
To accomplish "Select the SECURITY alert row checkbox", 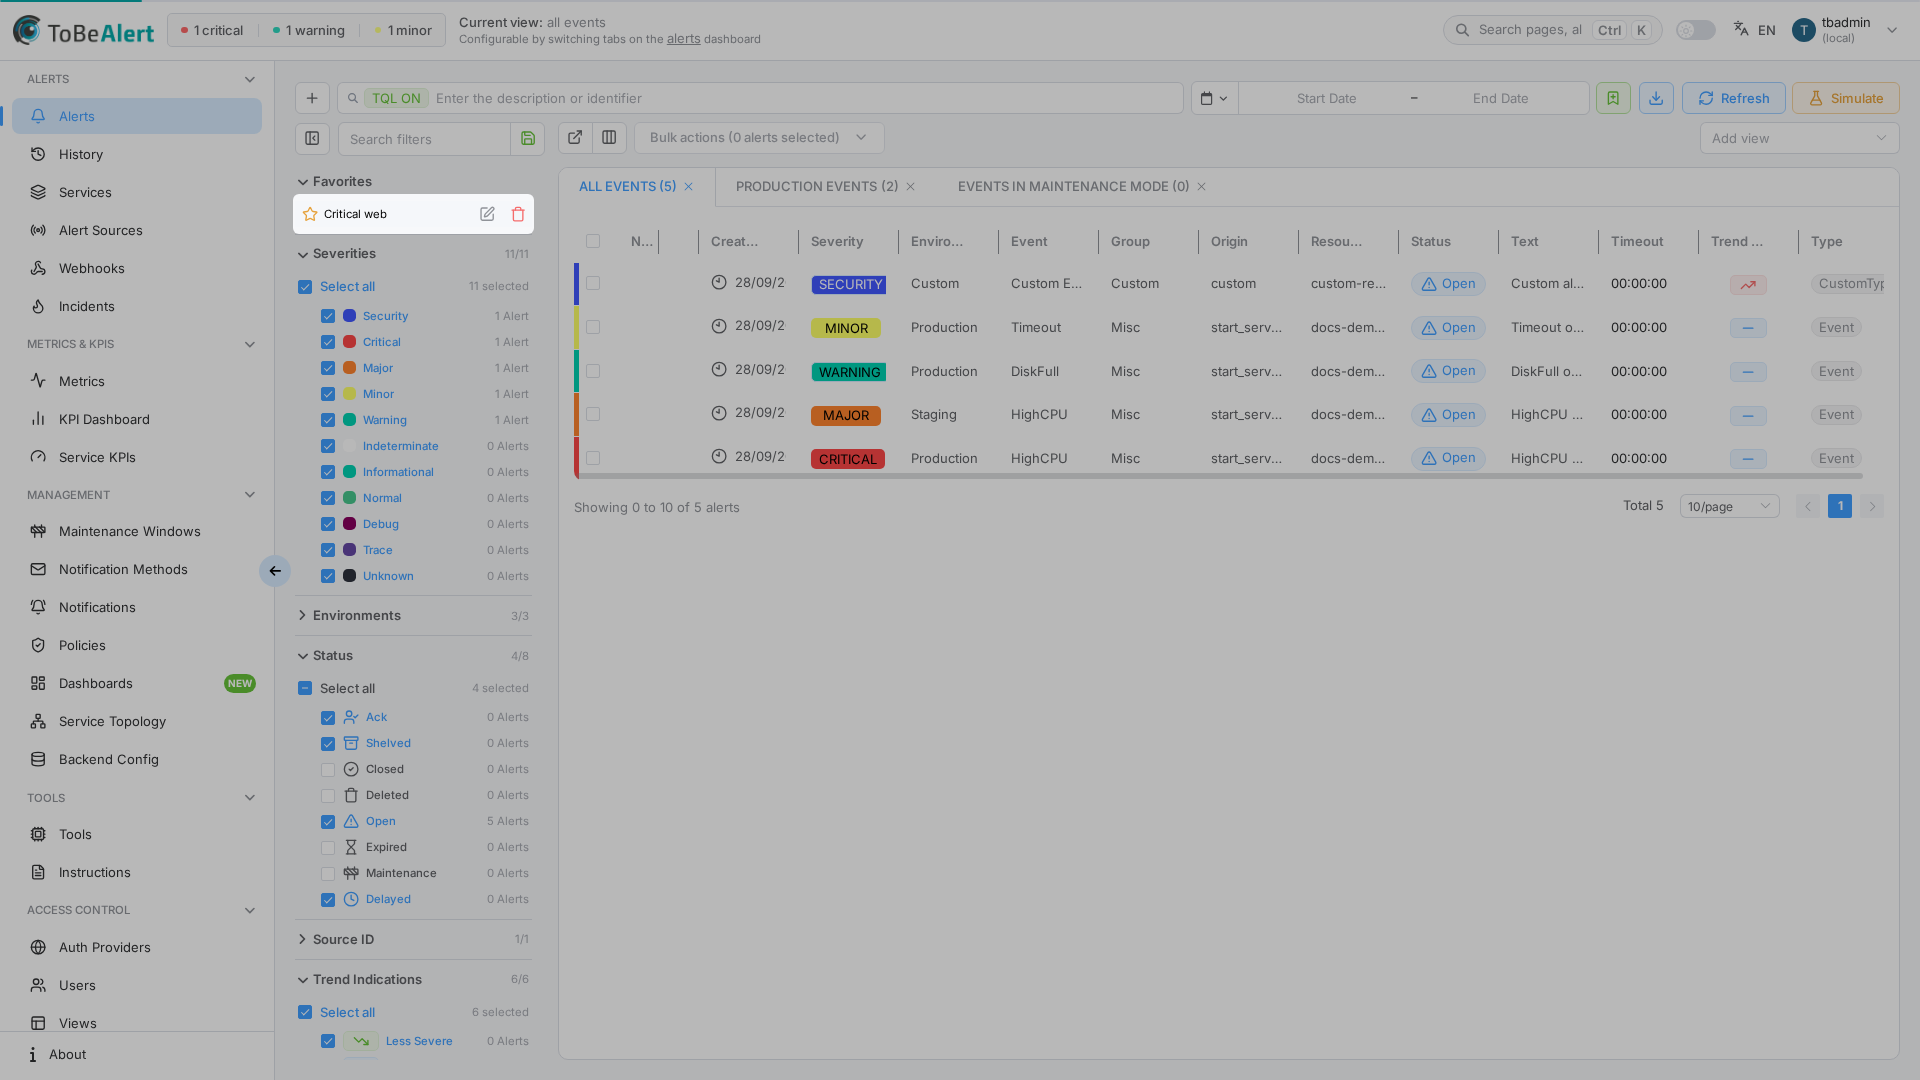I will [593, 284].
